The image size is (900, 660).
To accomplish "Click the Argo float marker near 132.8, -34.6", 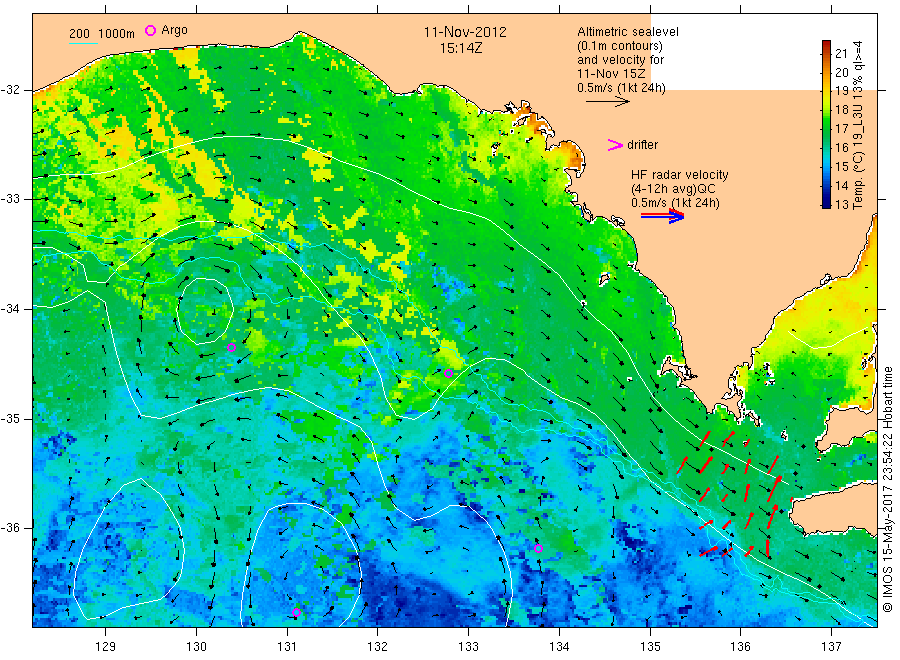I will [x=449, y=374].
